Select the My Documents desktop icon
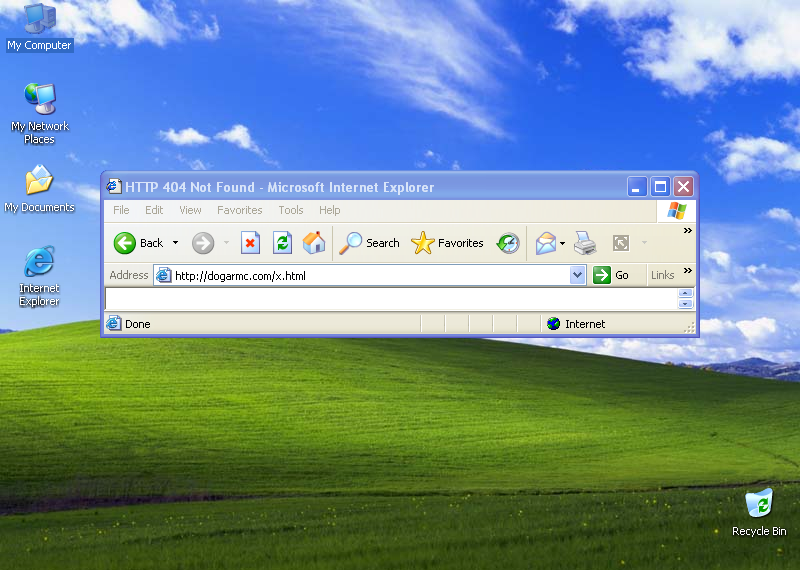 [39, 189]
